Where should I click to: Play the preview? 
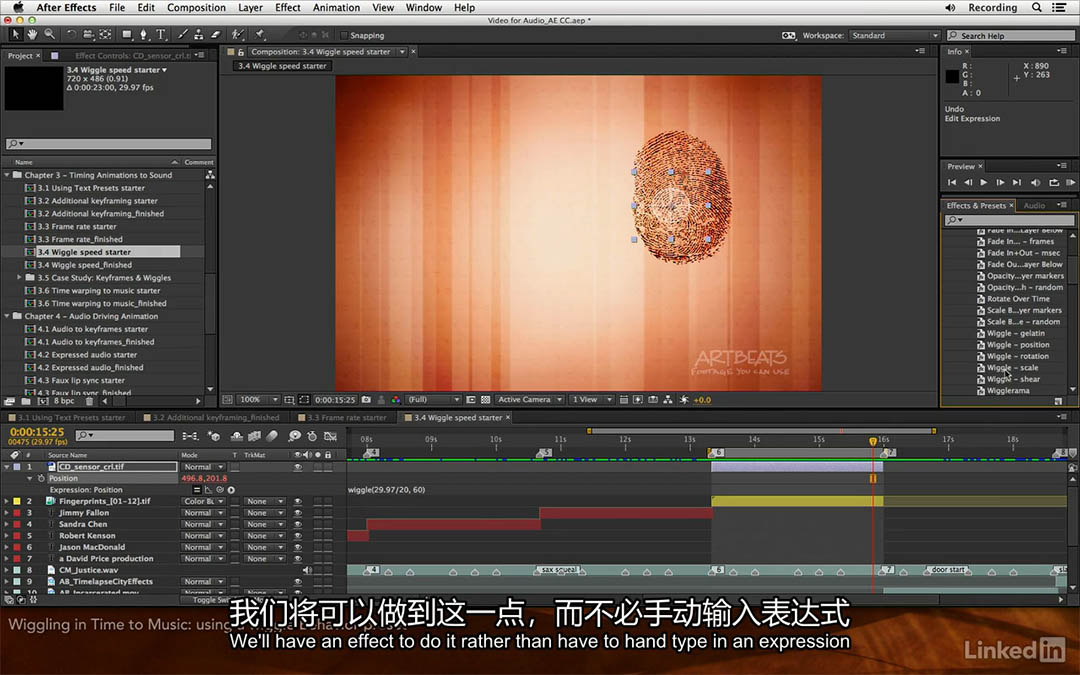[x=984, y=183]
